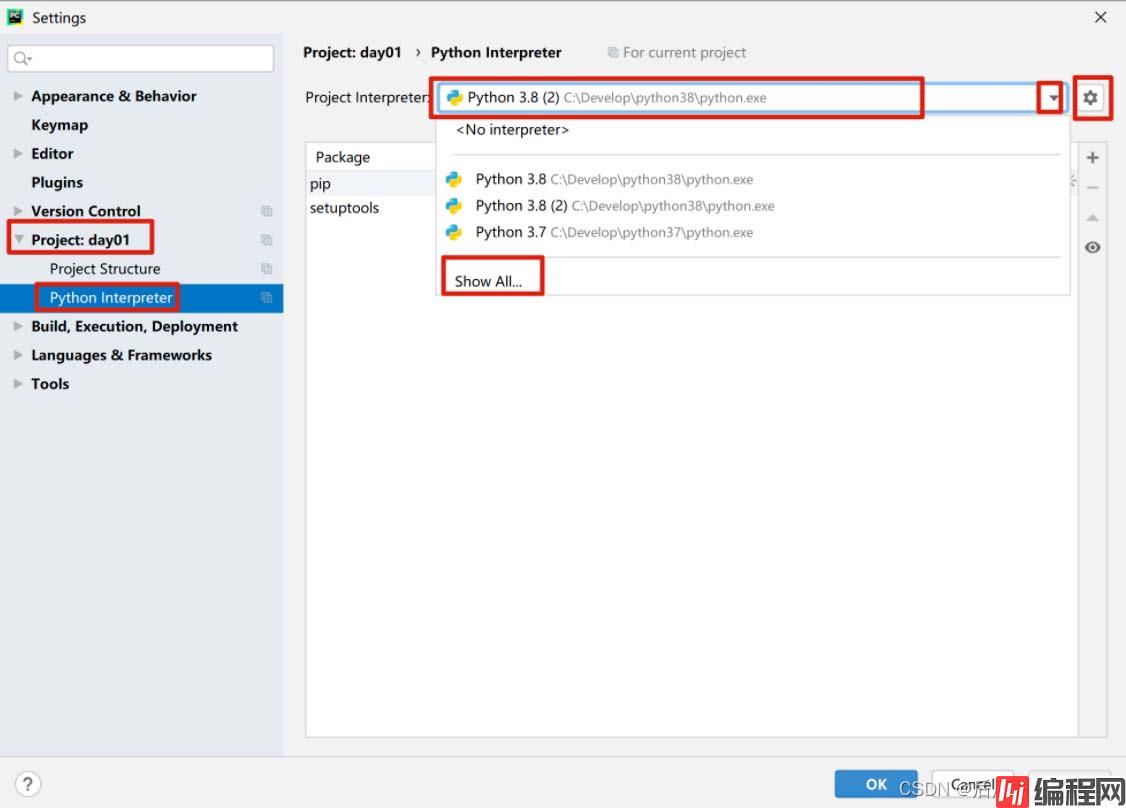Click the plus icon to install a package
The image size is (1126, 808).
pyautogui.click(x=1092, y=158)
